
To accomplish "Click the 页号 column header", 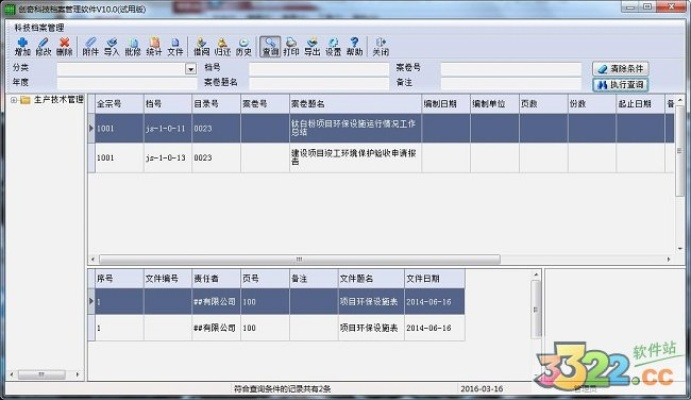I will coord(265,279).
